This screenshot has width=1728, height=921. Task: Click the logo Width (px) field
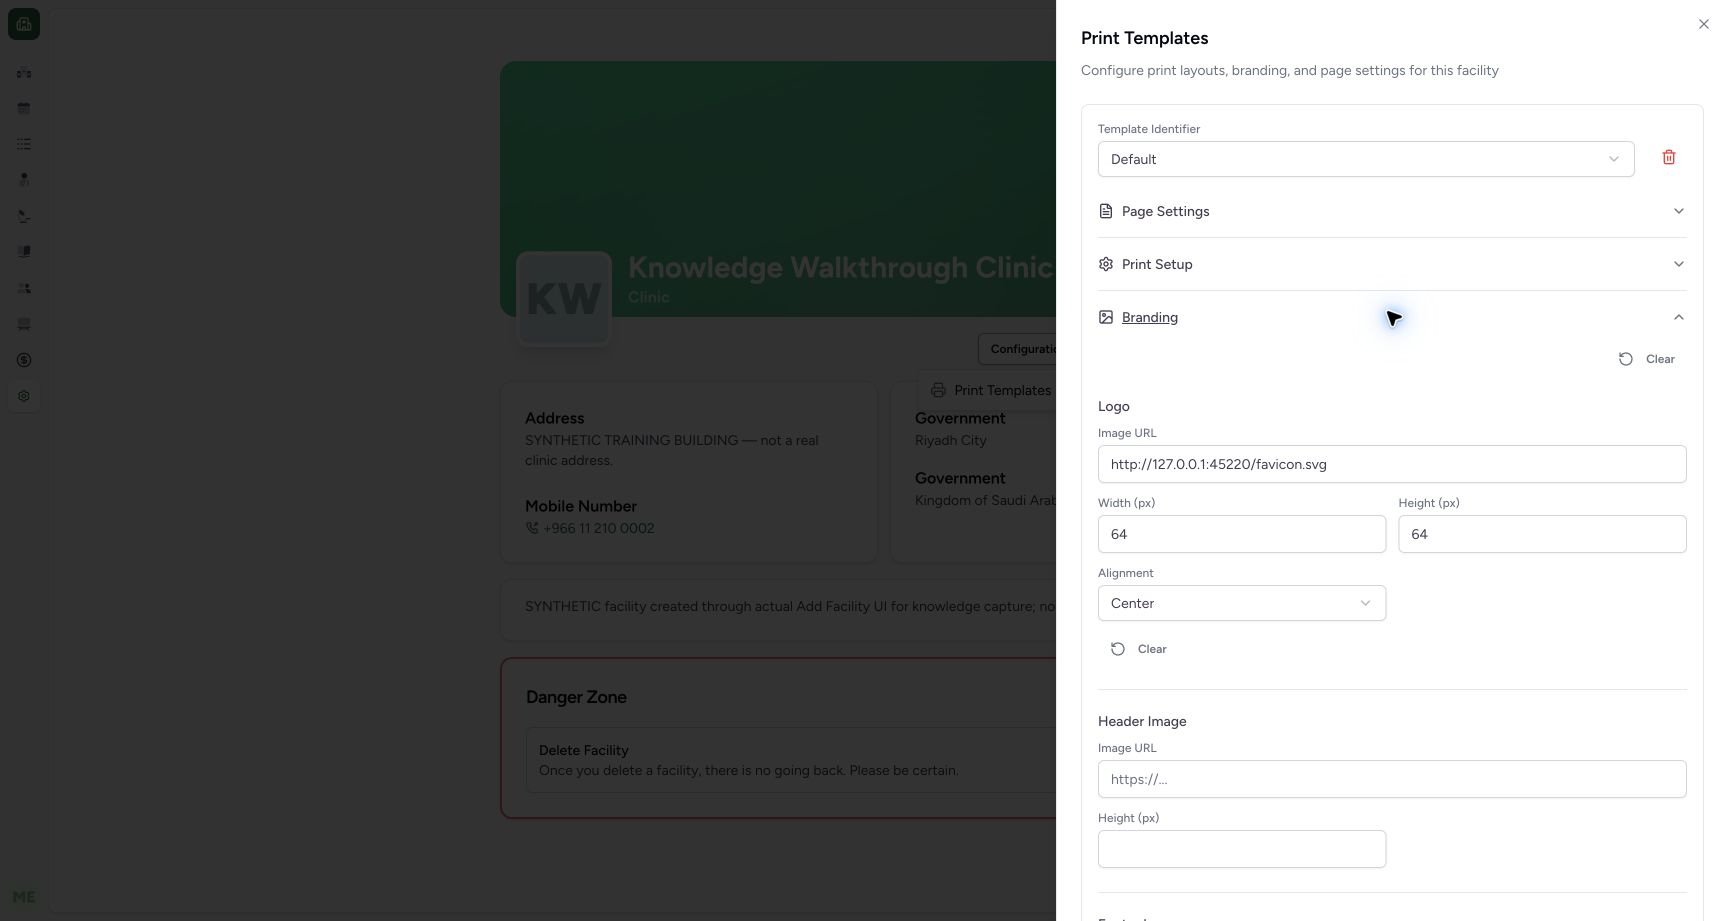point(1241,534)
